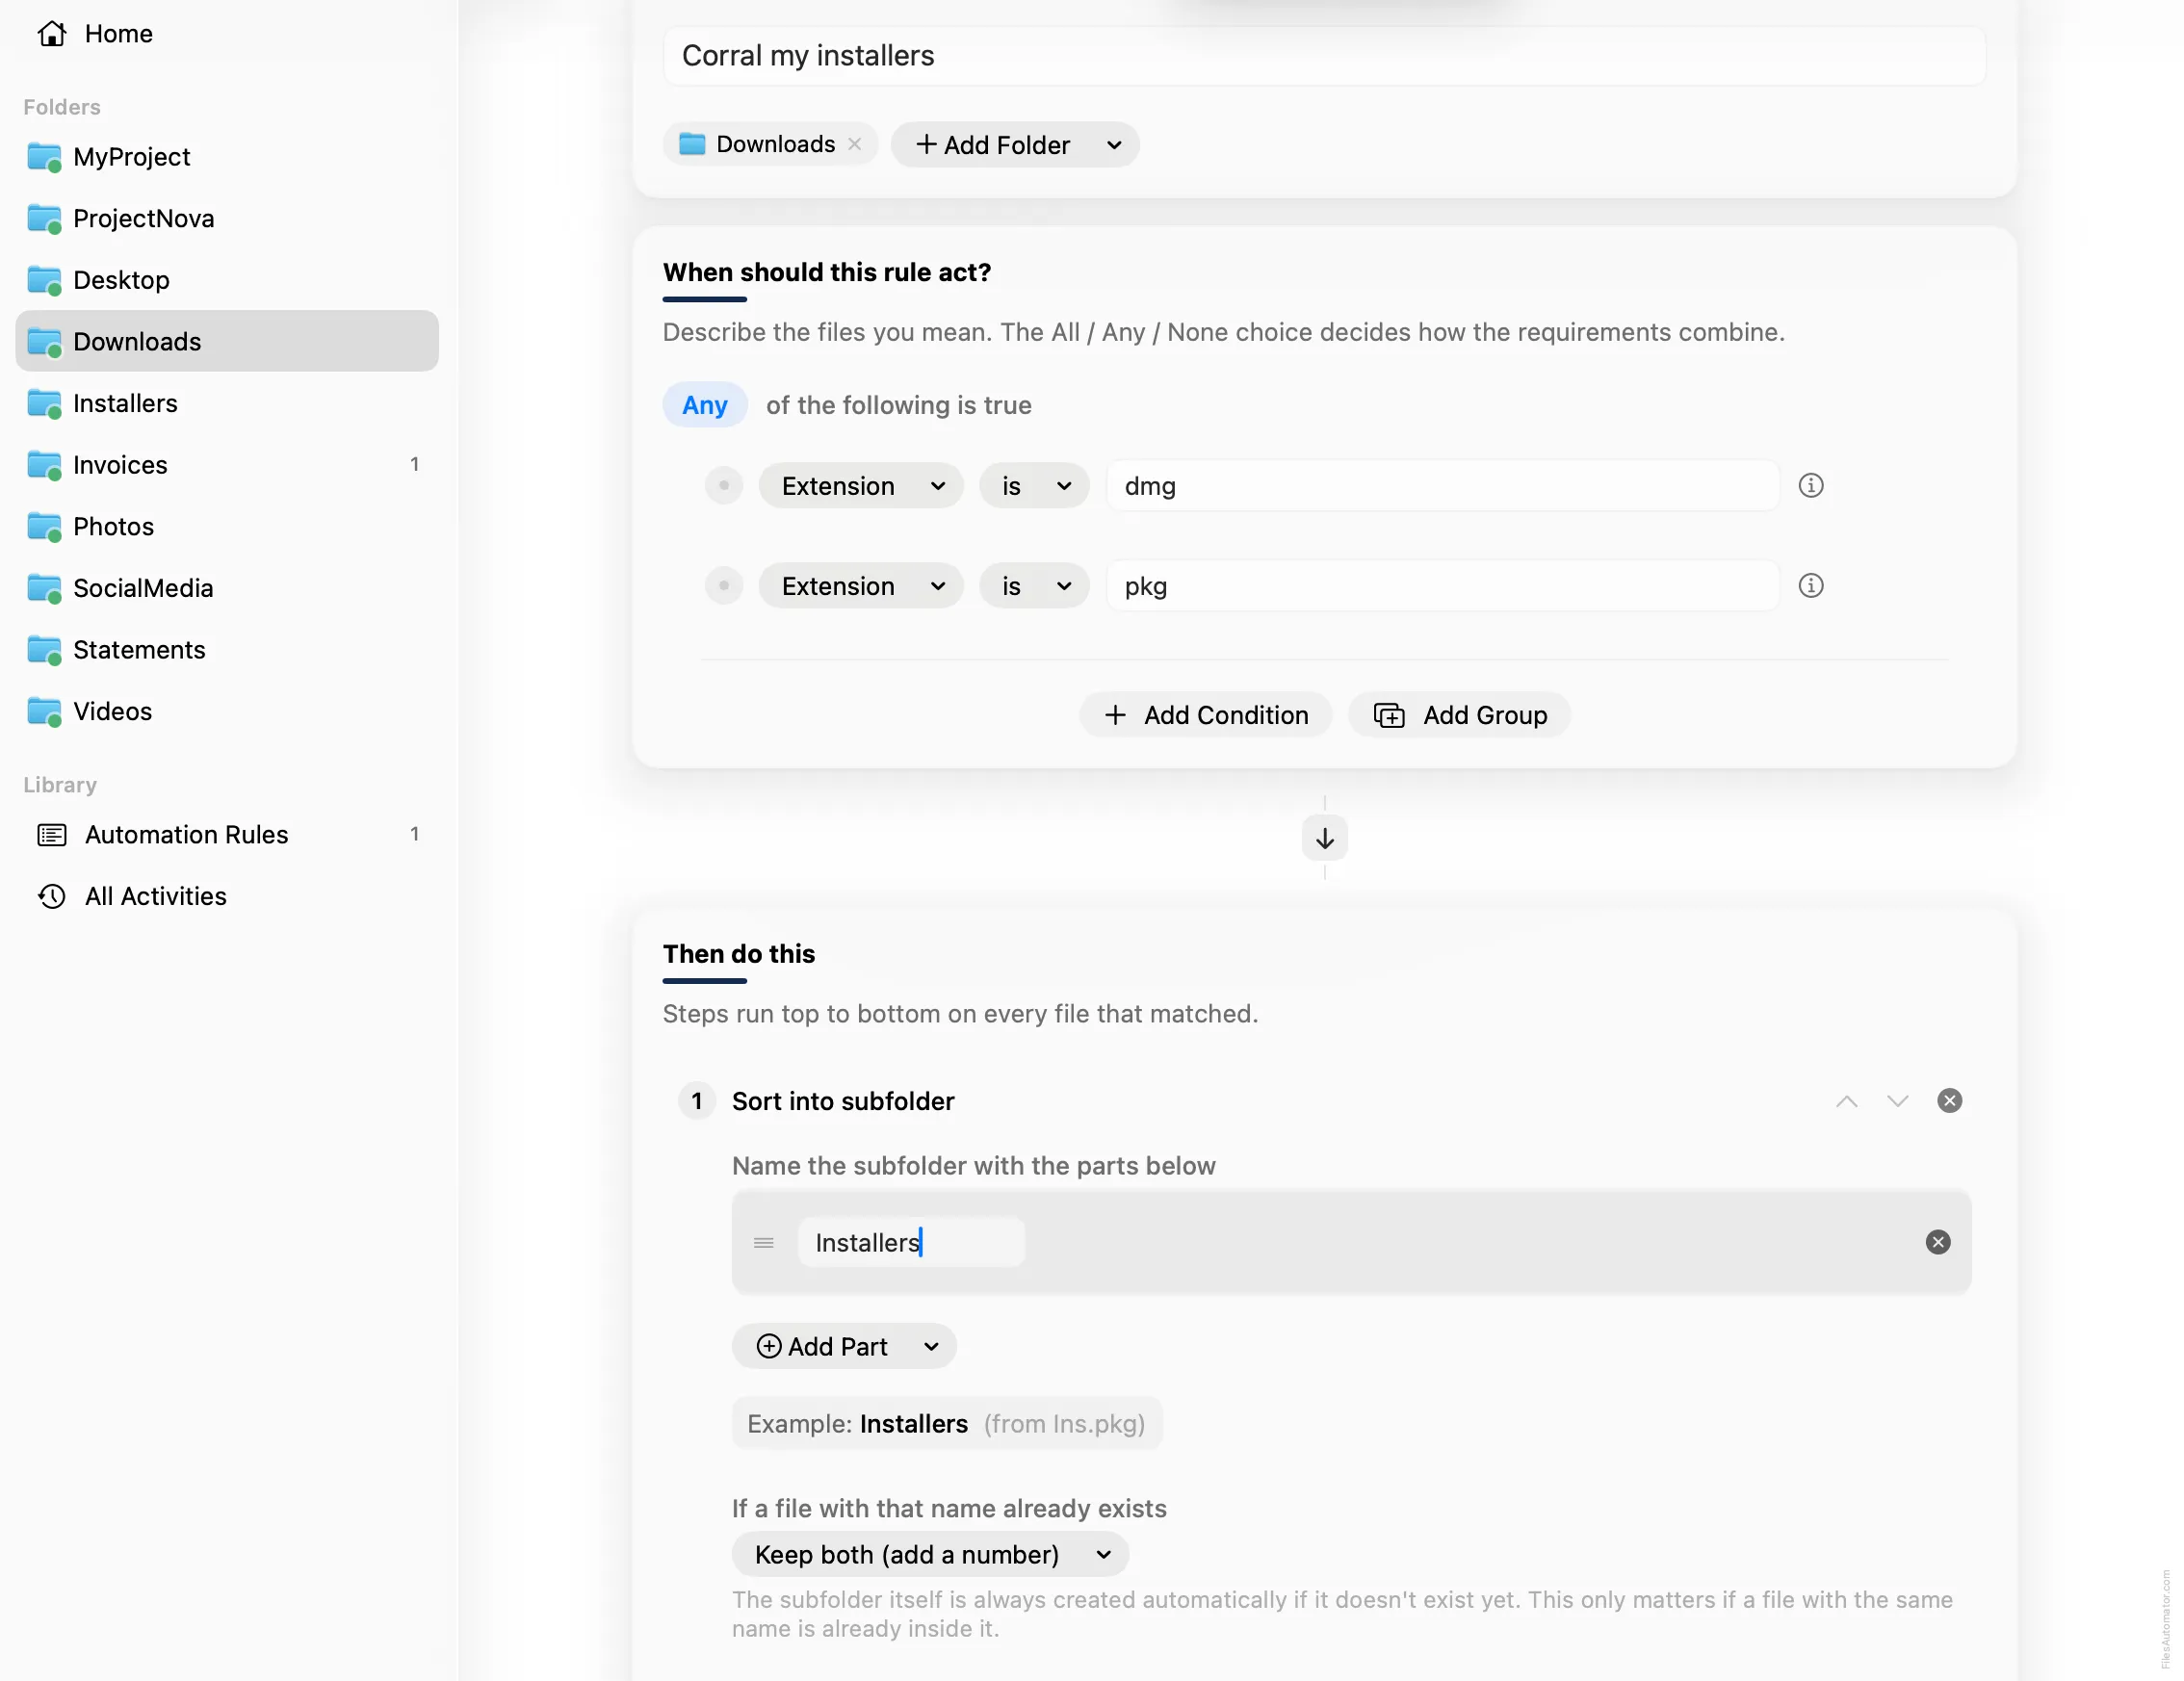Toggle the pkg condition row bullet

point(724,586)
